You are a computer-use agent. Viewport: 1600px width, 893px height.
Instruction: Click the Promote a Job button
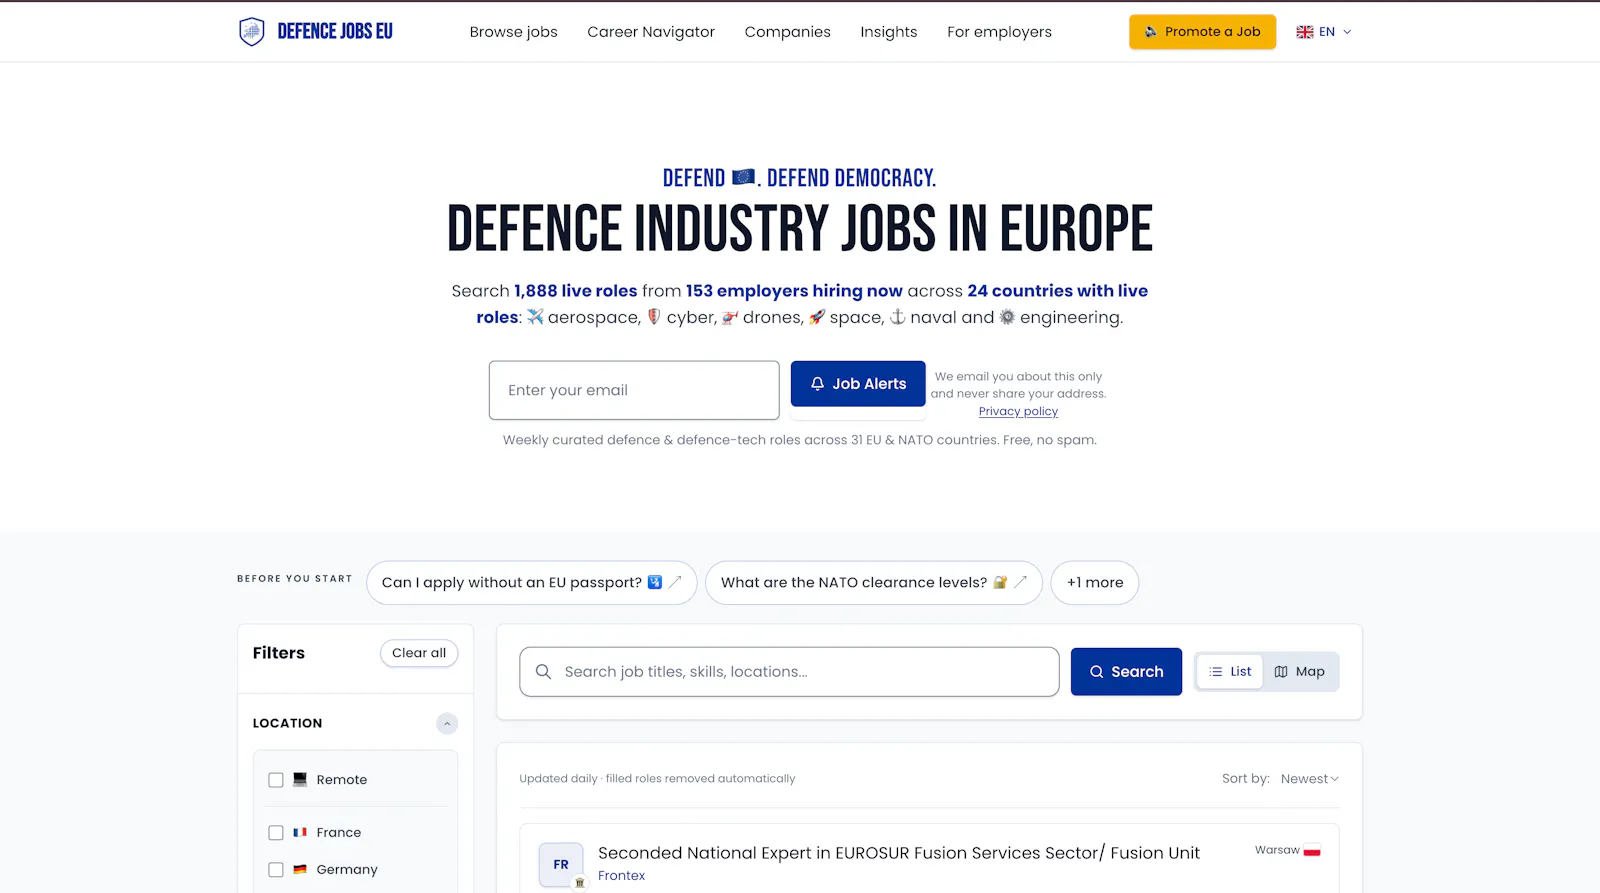[x=1203, y=32]
